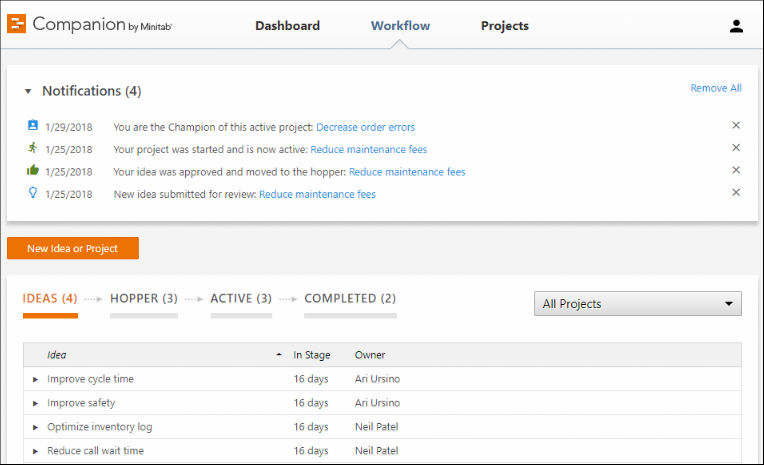764x465 pixels.
Task: Go to the Dashboard tab
Action: [x=287, y=26]
